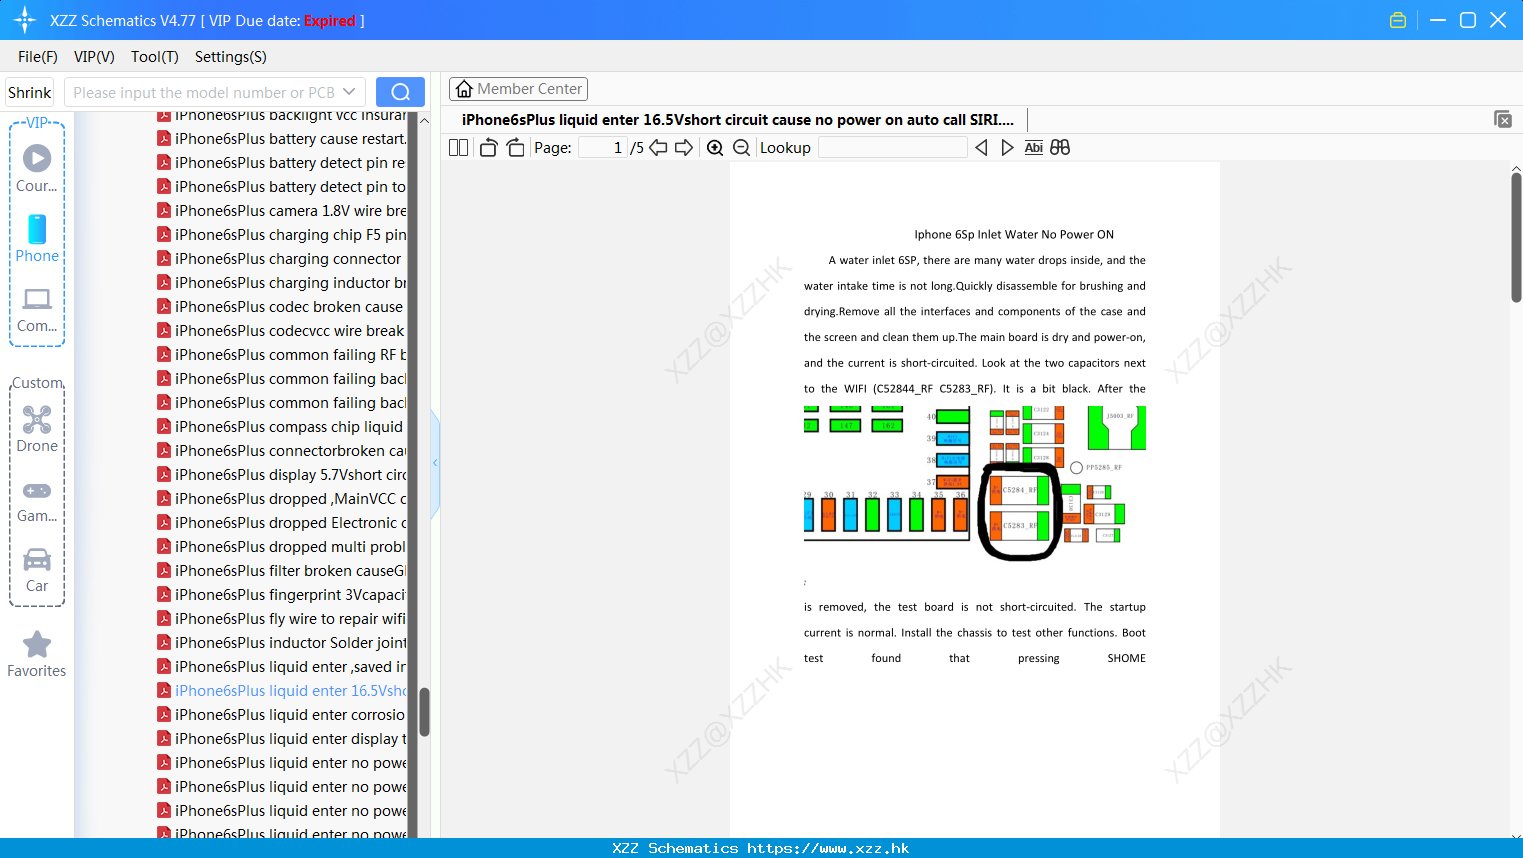Open 'iPhone6sPlus liquid enter corrosio' file
The image size is (1523, 858).
282,715
